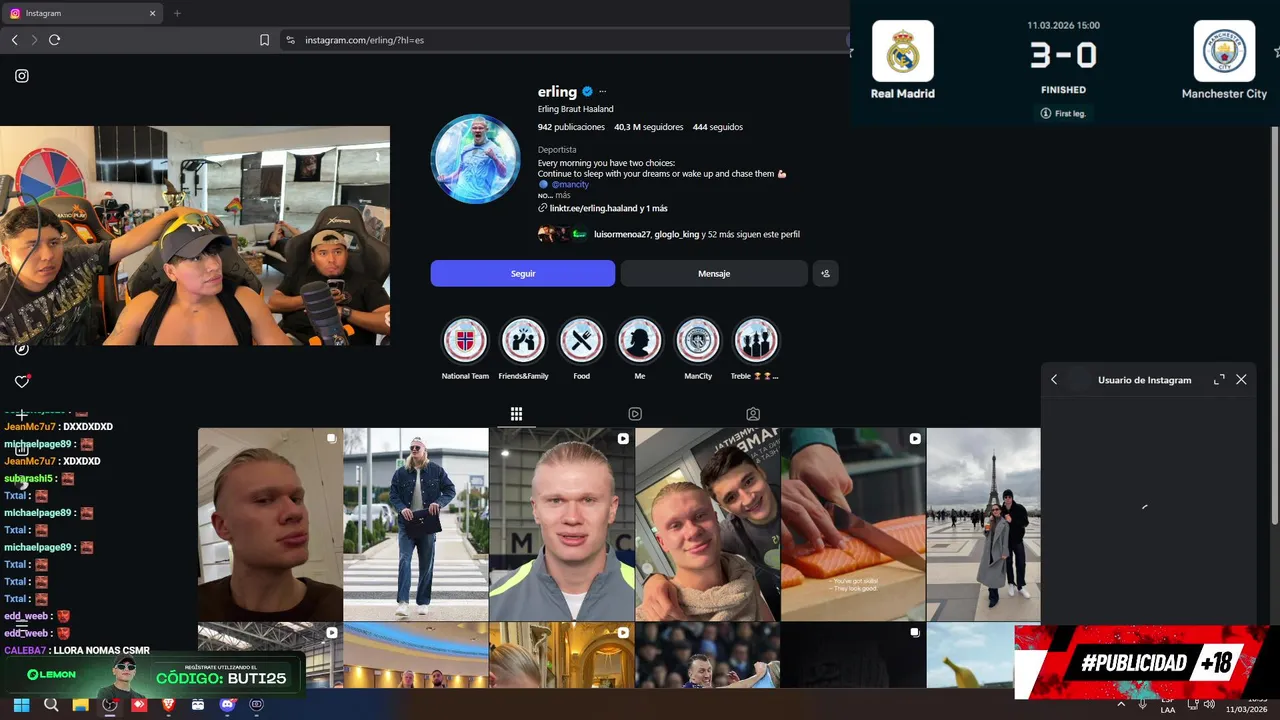
Task: Show the 444 seguidos list
Action: [x=718, y=127]
